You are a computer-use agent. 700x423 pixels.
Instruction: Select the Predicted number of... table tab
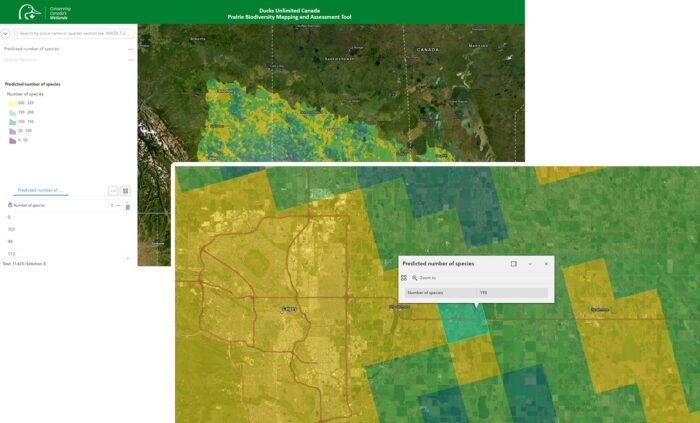point(41,189)
